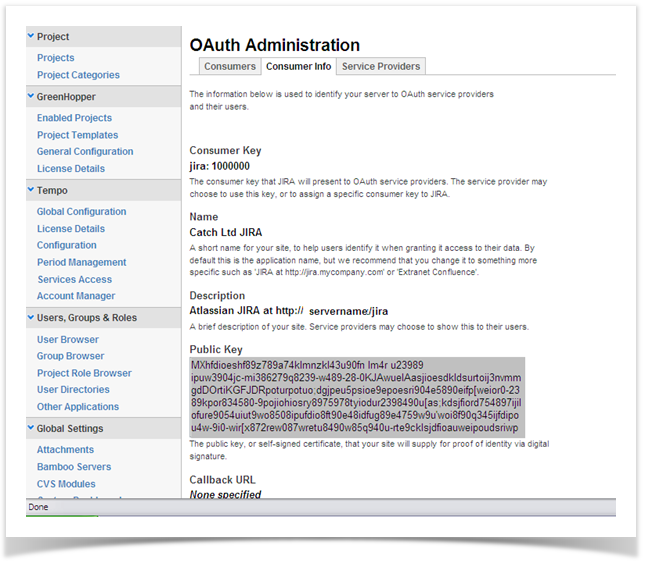Open Account Manager link

pyautogui.click(x=76, y=296)
